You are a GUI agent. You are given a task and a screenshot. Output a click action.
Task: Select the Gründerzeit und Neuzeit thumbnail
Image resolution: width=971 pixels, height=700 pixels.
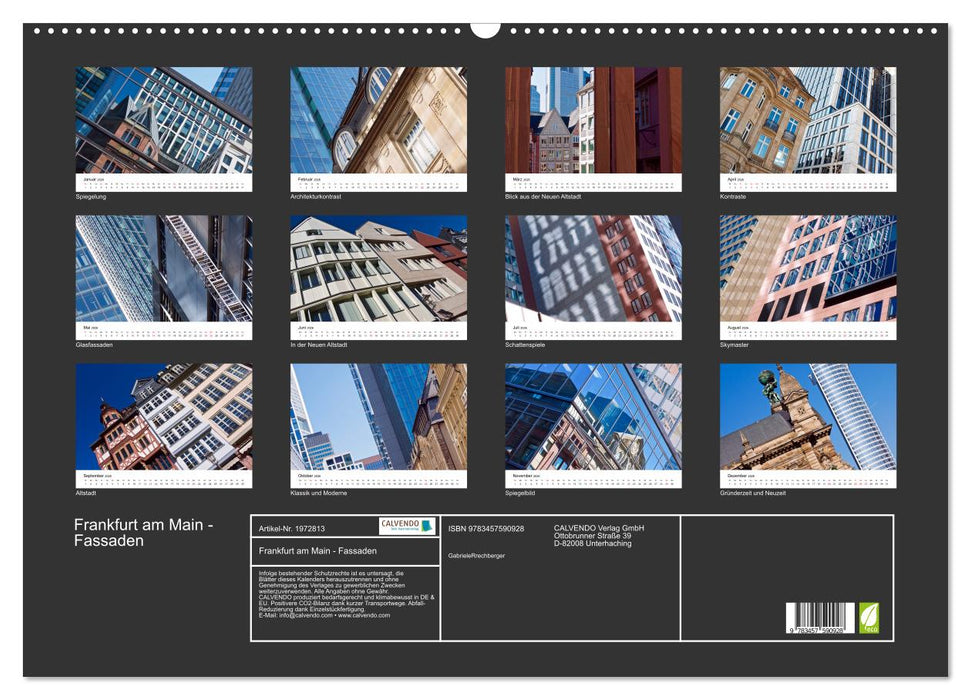808,416
